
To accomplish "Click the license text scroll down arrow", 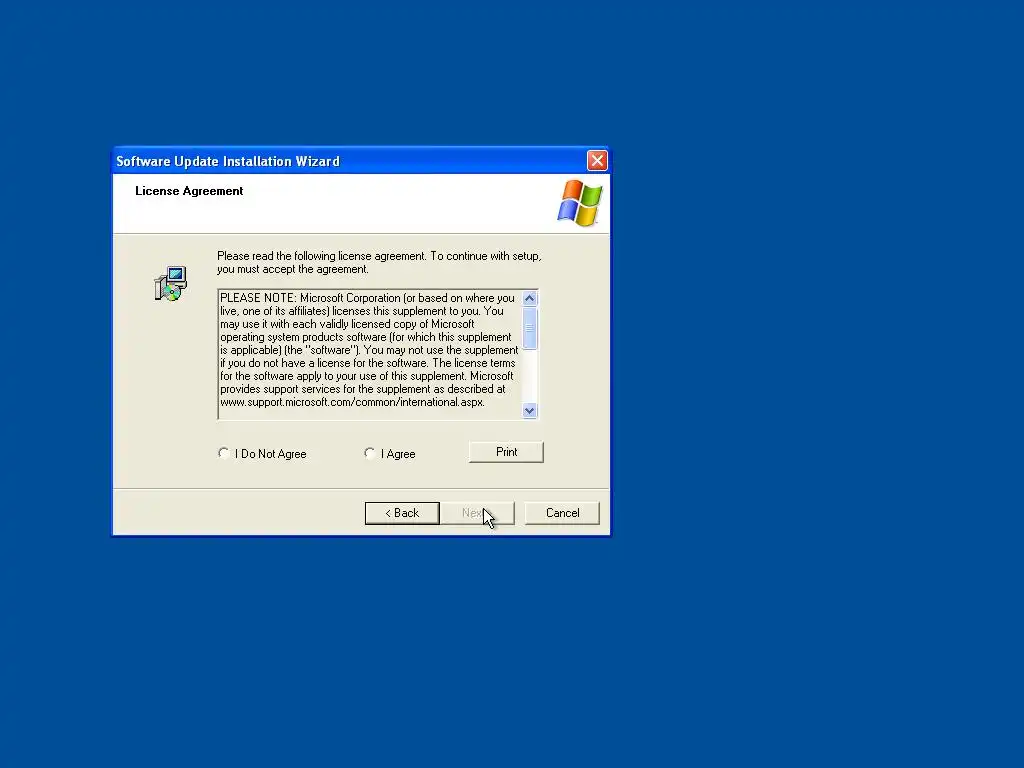I will (x=530, y=410).
